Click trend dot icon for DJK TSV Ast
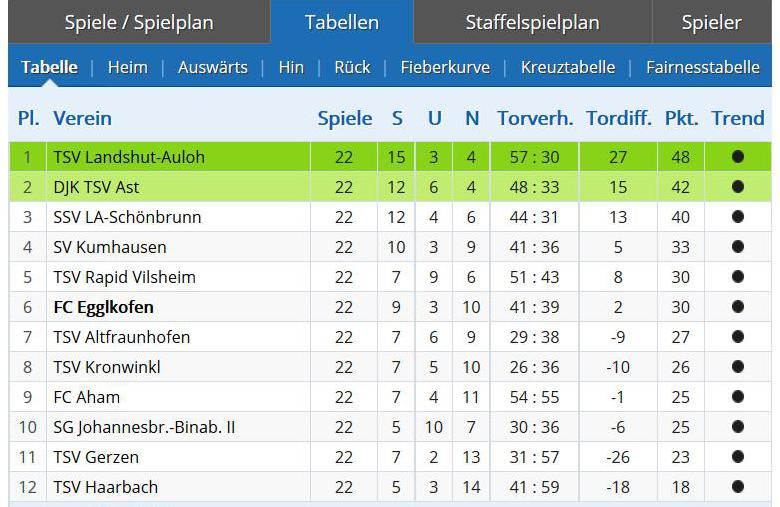The width and height of the screenshot is (780, 507). [x=738, y=187]
